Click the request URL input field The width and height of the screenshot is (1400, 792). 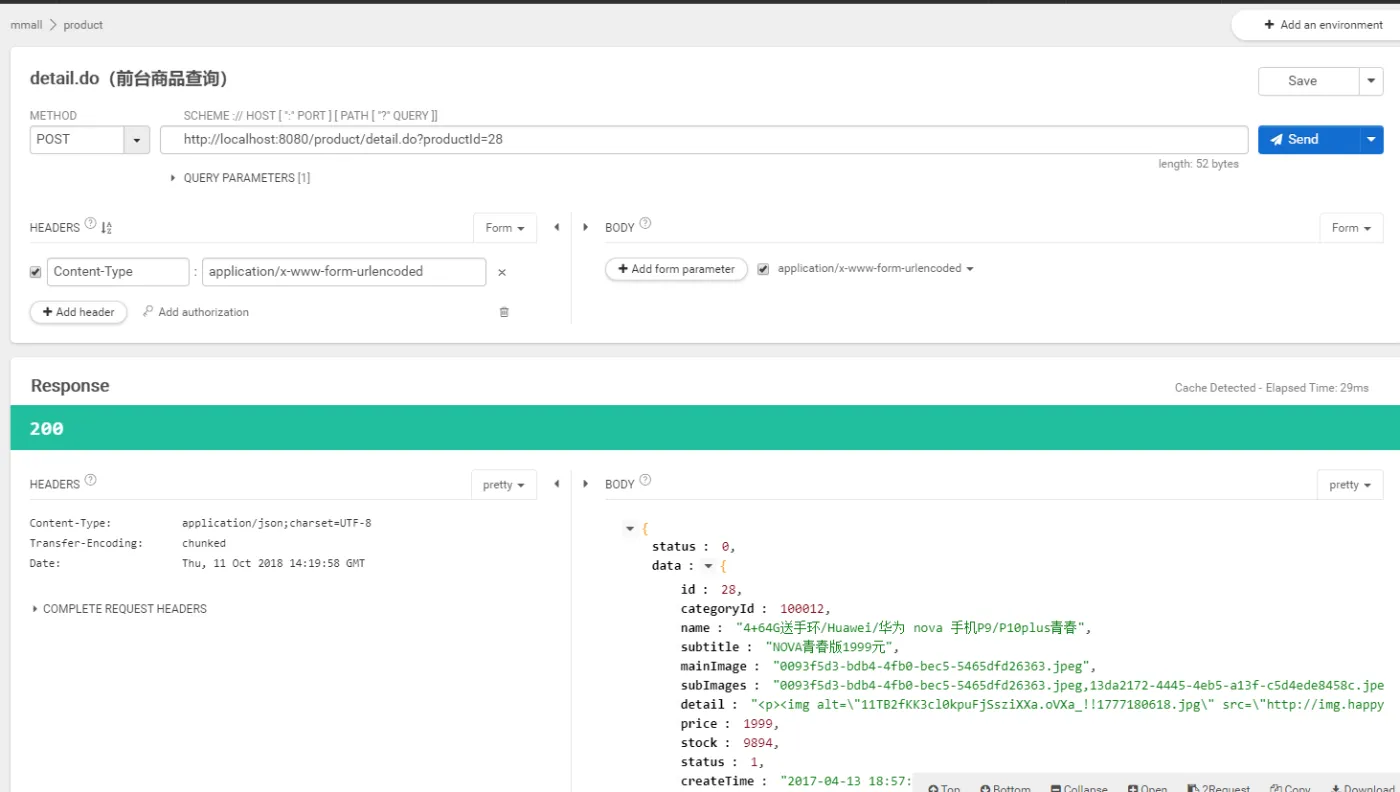click(x=704, y=140)
